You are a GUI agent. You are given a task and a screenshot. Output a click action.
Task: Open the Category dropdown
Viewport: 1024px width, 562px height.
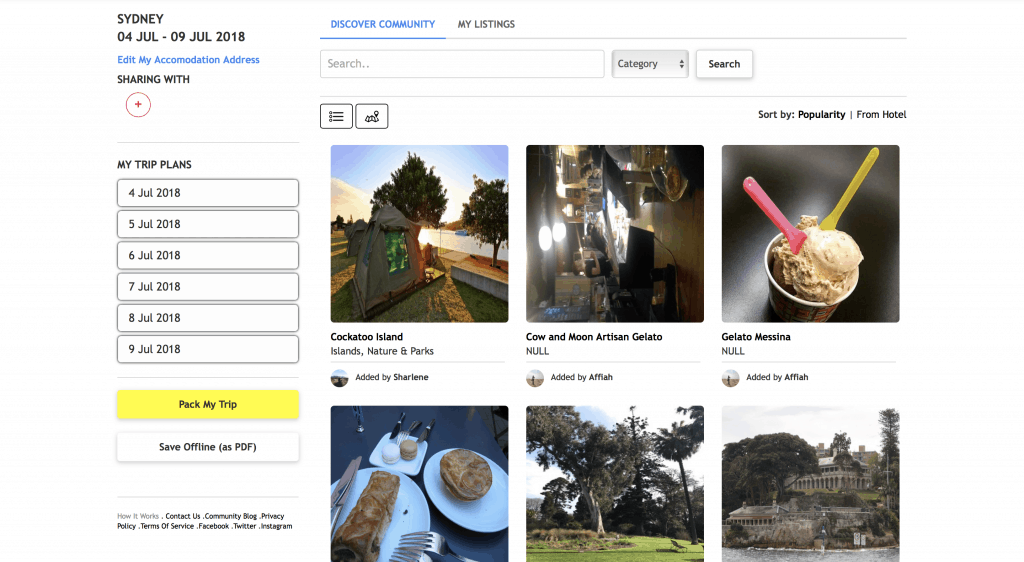pos(650,64)
